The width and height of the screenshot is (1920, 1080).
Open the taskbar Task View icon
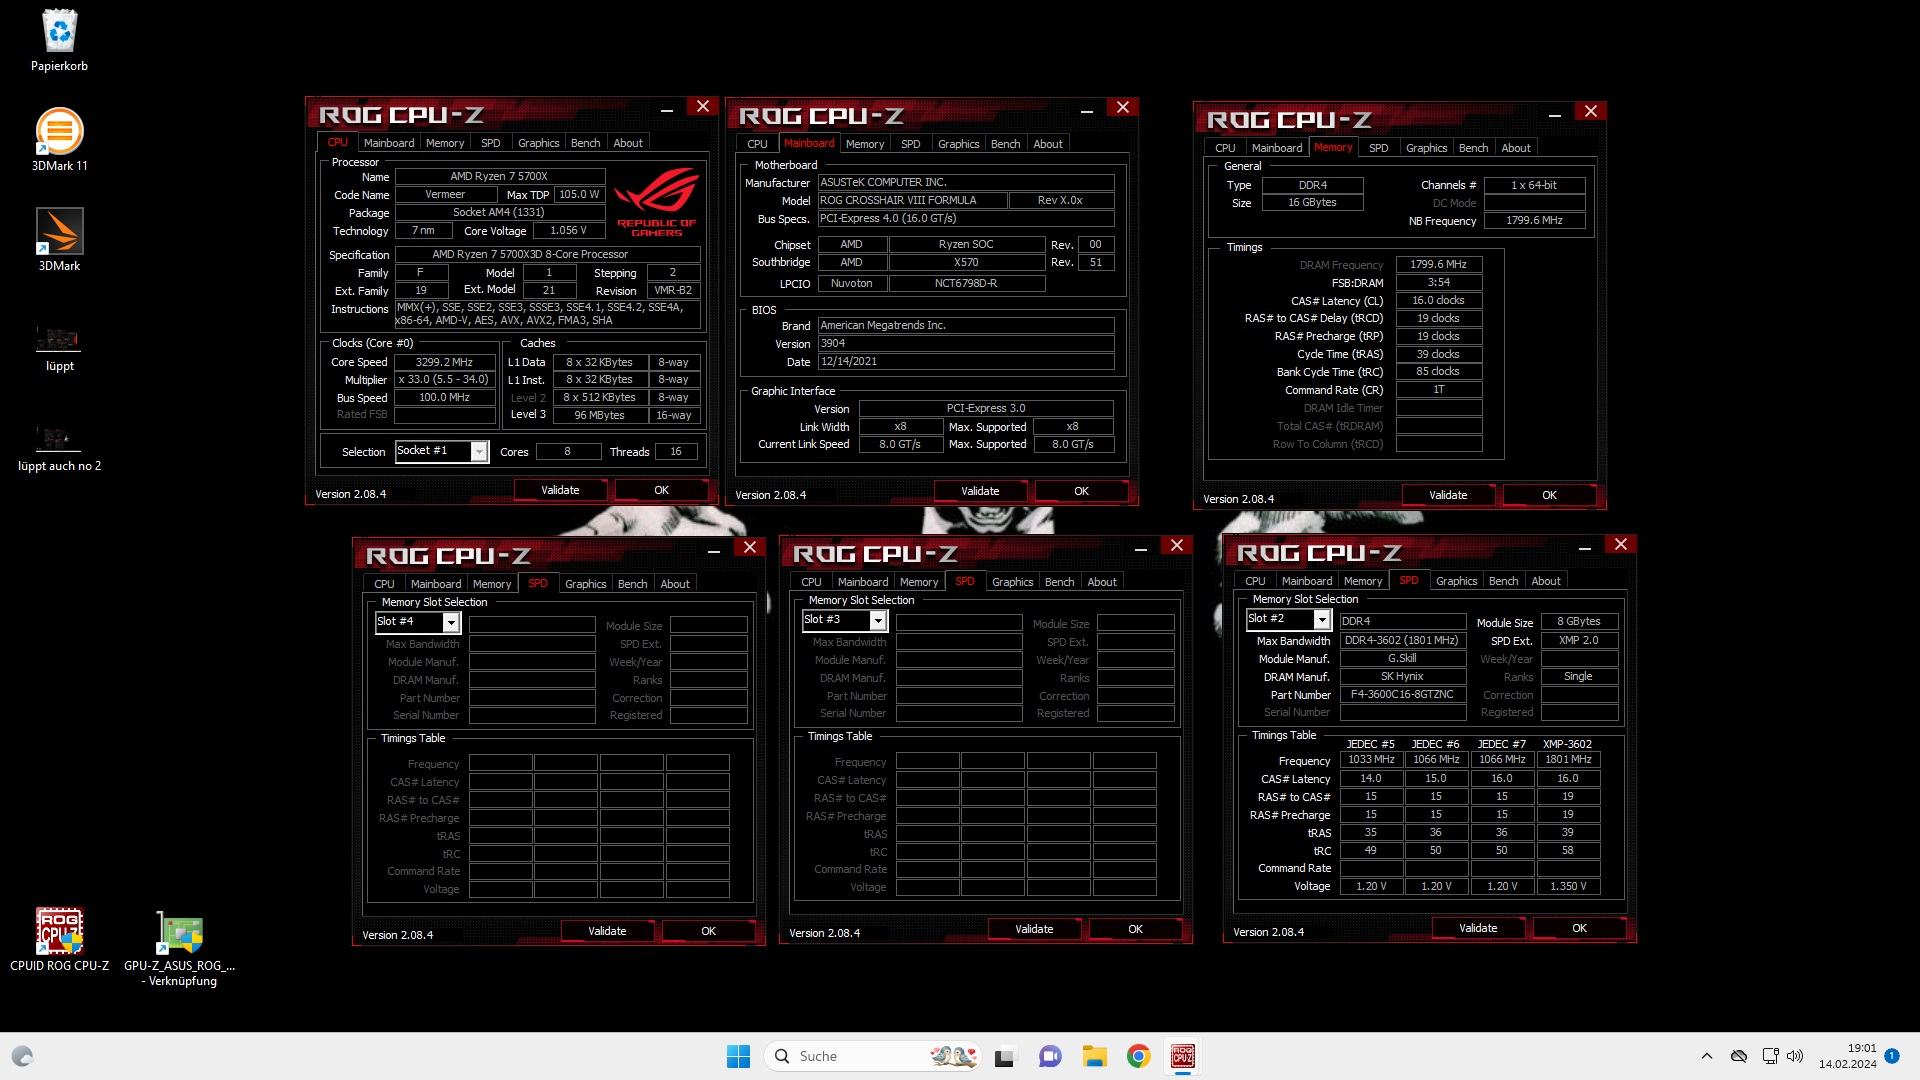click(1005, 1056)
